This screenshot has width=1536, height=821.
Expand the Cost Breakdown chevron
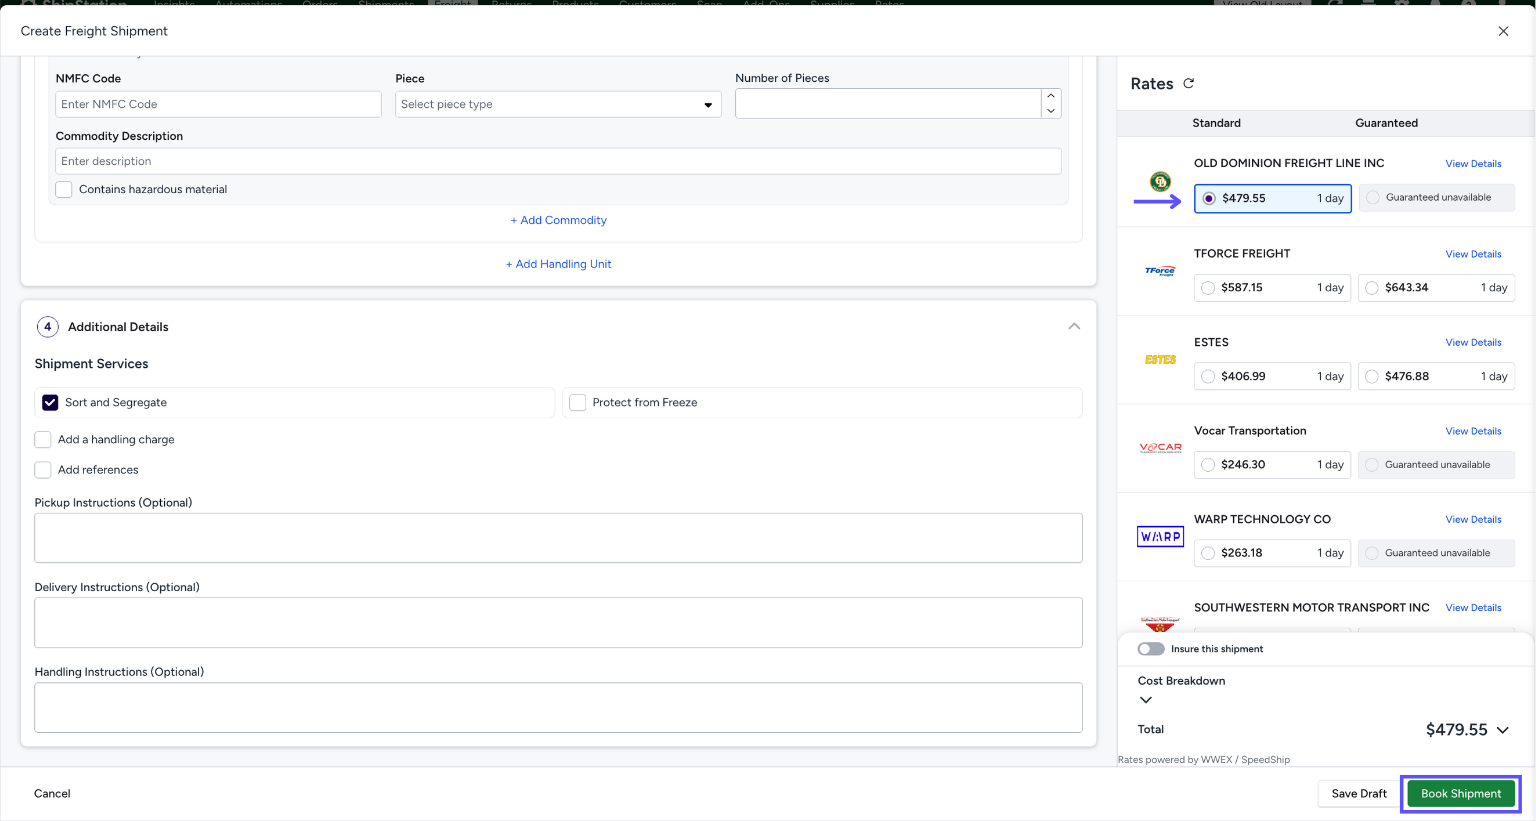click(x=1146, y=700)
